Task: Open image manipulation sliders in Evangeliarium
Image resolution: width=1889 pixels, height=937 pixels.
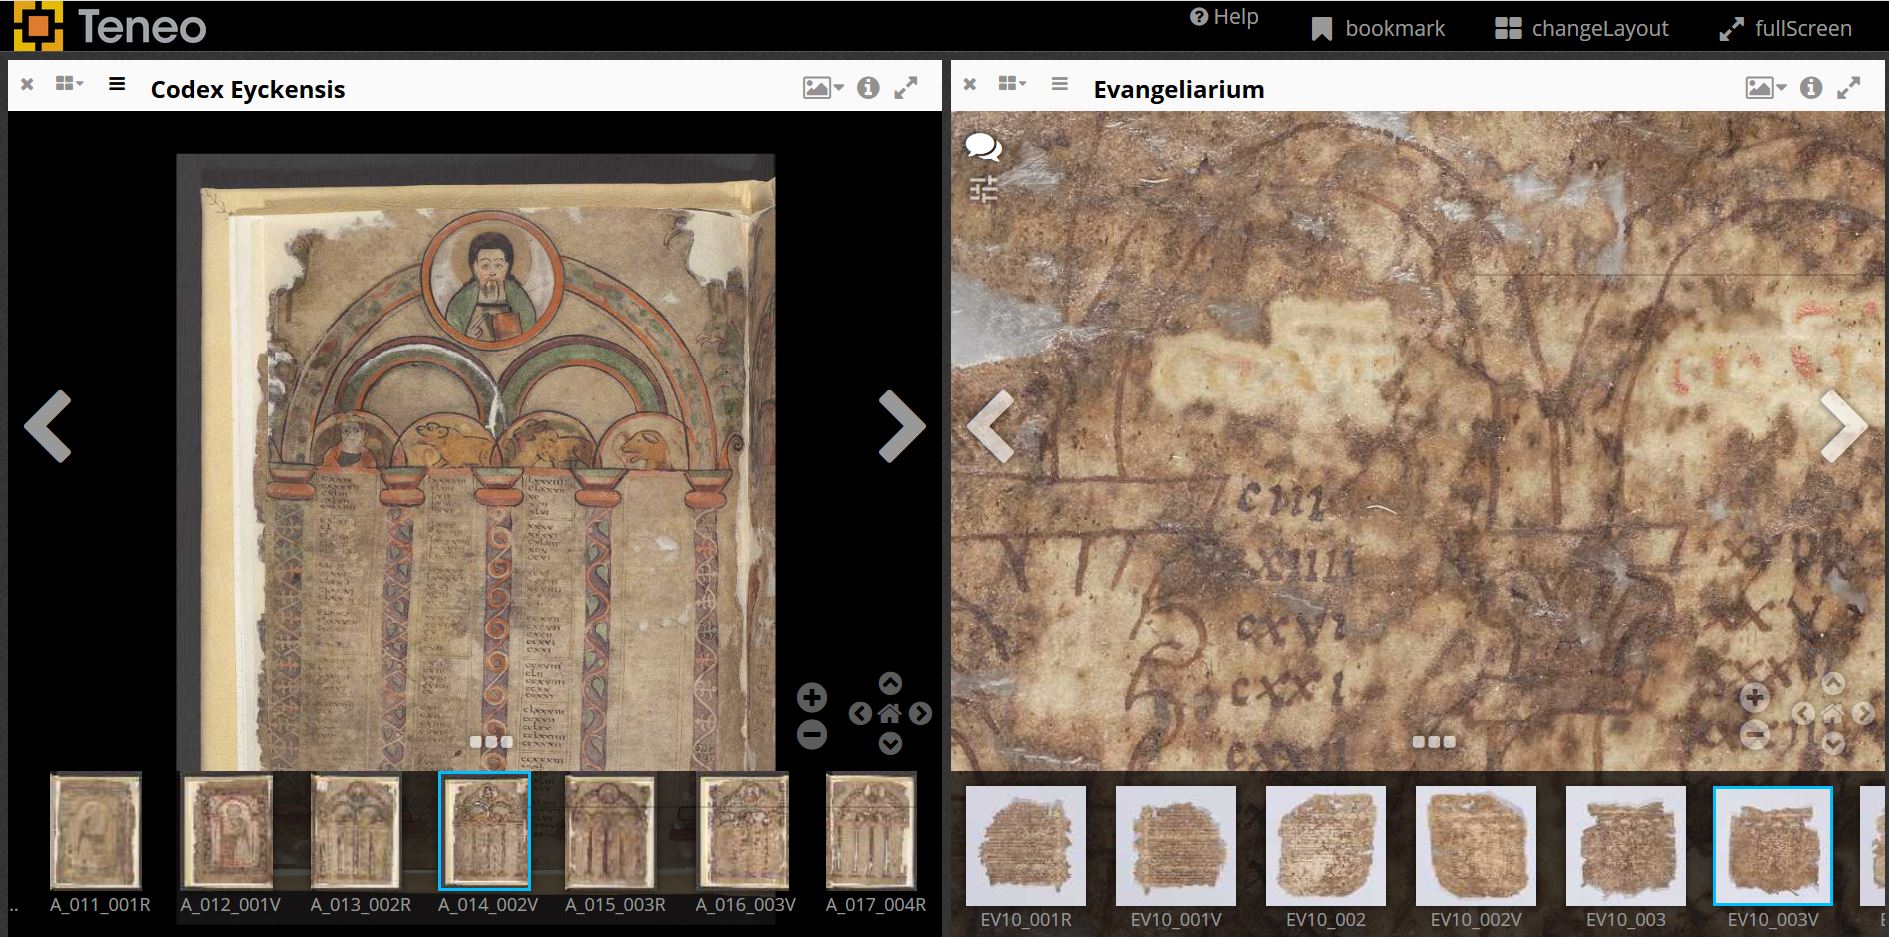Action: pyautogui.click(x=983, y=189)
